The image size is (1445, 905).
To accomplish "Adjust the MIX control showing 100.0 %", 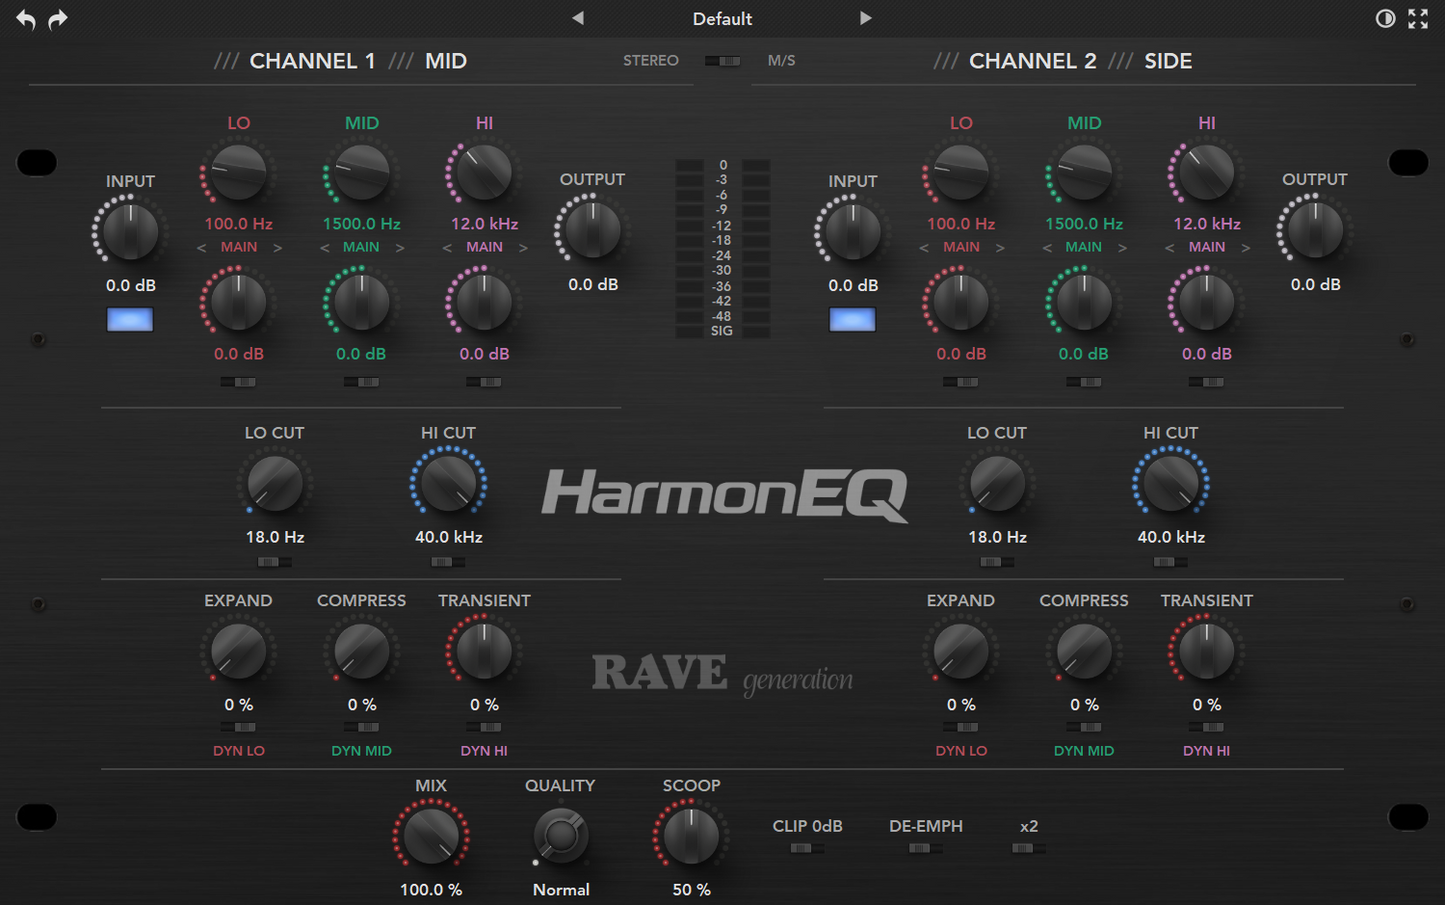I will (431, 836).
